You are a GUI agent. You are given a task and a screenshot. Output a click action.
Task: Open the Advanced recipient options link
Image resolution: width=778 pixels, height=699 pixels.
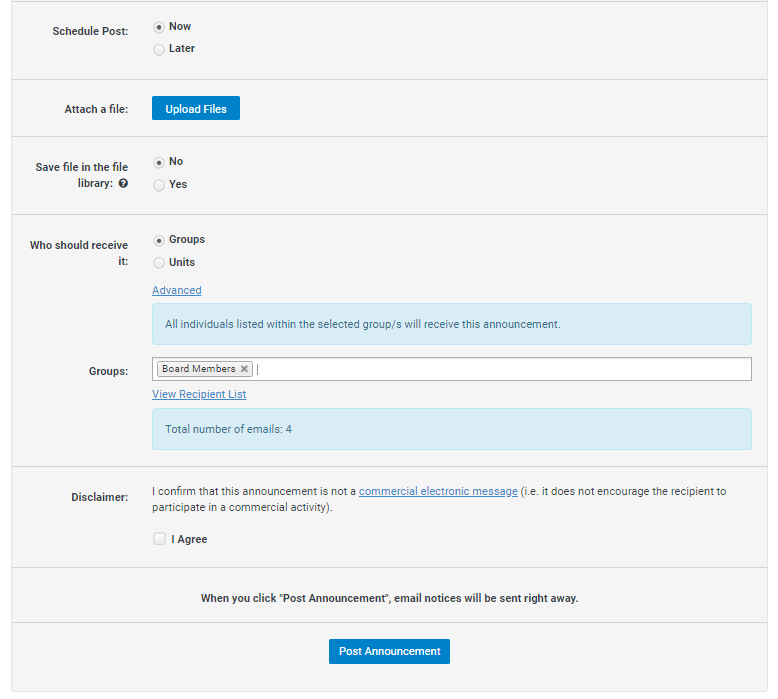177,290
